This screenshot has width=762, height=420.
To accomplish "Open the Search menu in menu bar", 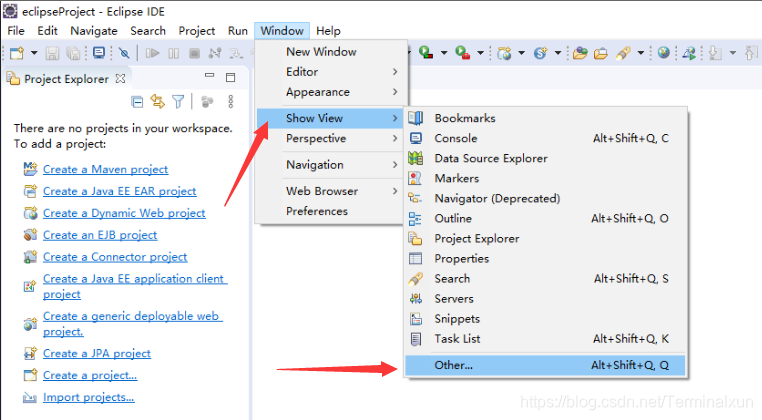I will pyautogui.click(x=148, y=31).
